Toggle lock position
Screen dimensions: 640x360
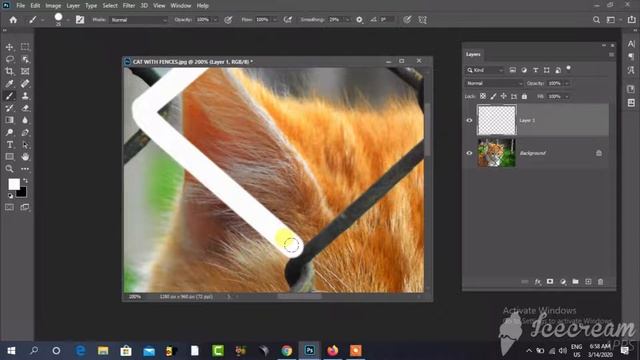504,96
